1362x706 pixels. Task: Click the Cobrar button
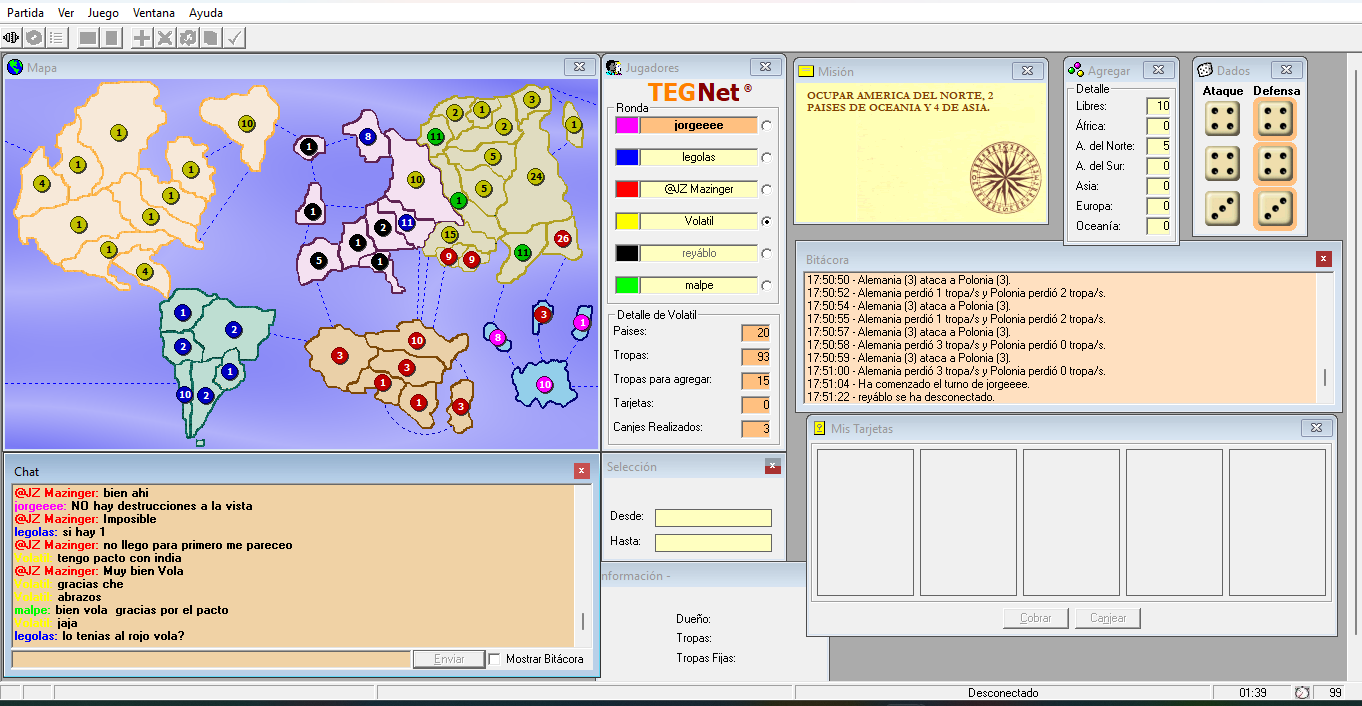point(1036,618)
